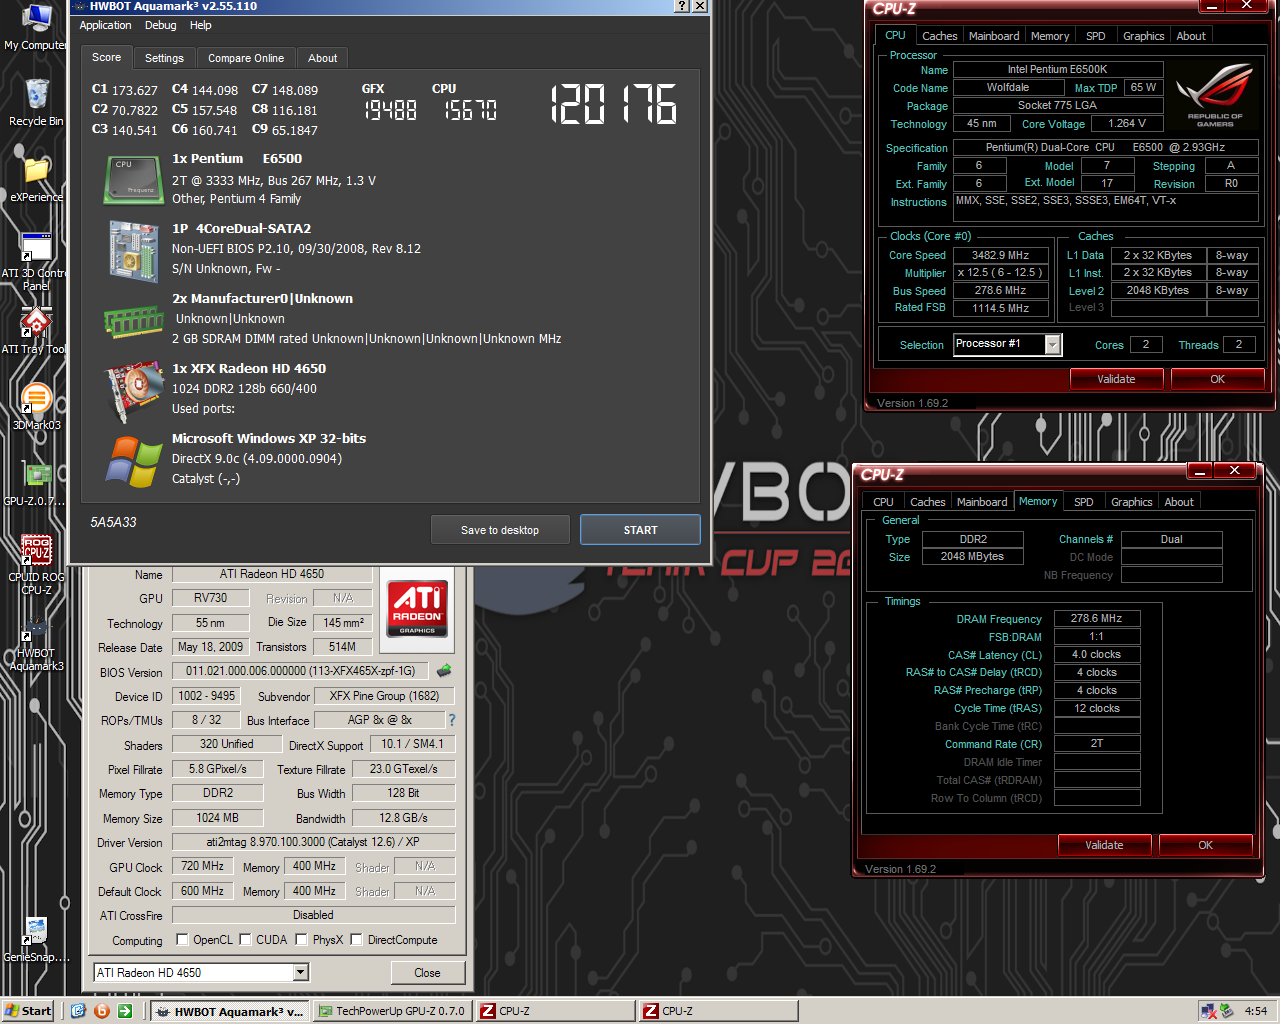
Task: Click the Windows XP logo icon
Action: (134, 462)
